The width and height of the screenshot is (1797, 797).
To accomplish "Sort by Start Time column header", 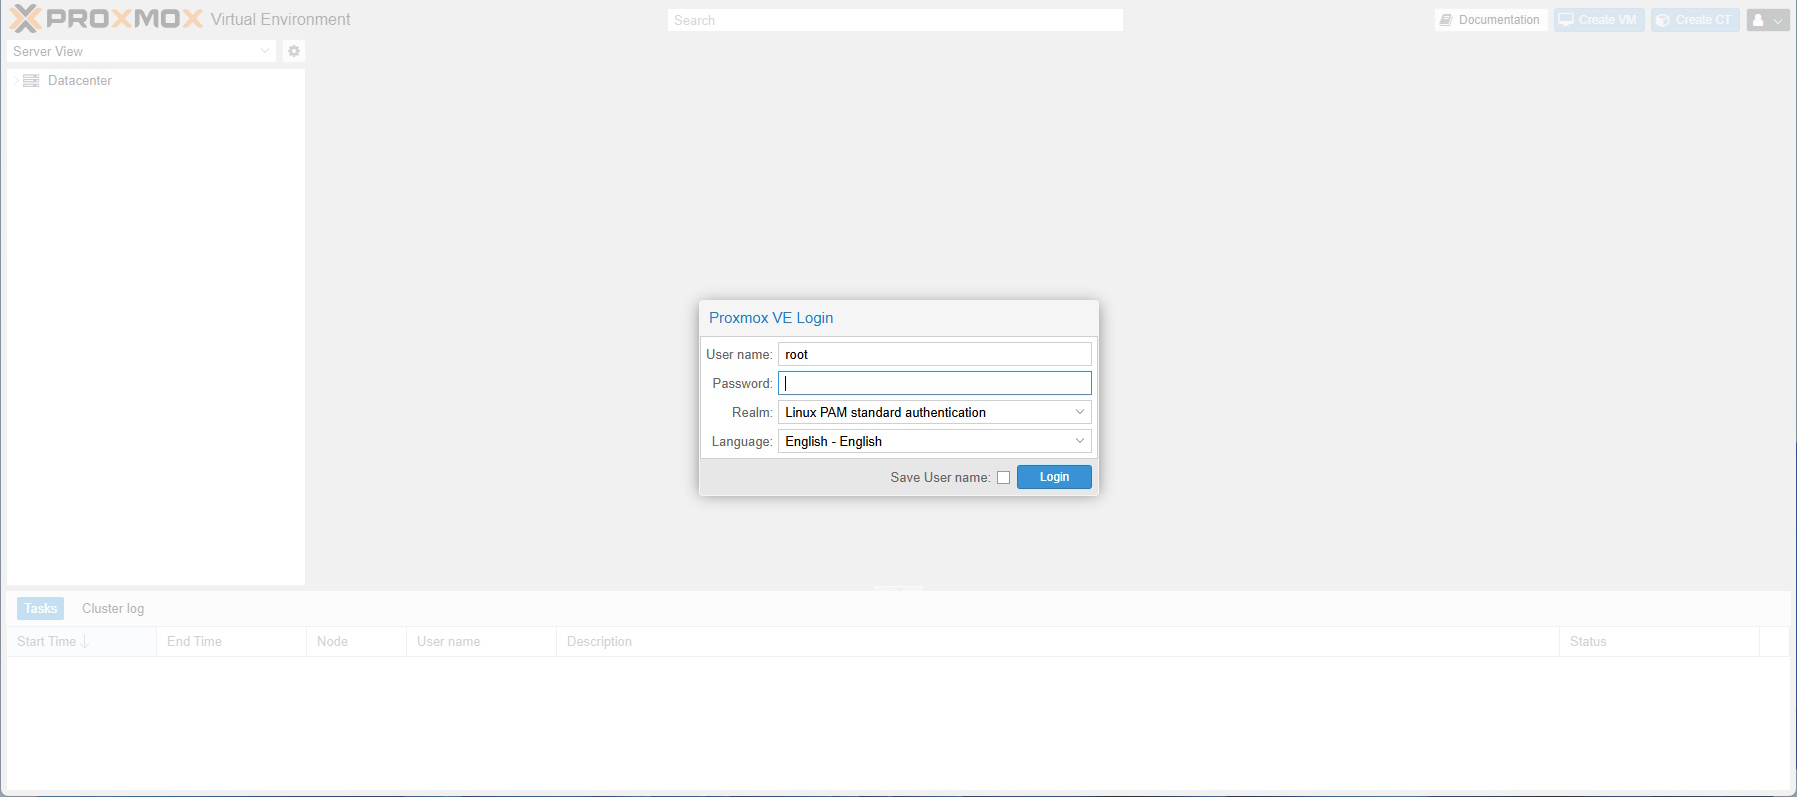I will [81, 641].
